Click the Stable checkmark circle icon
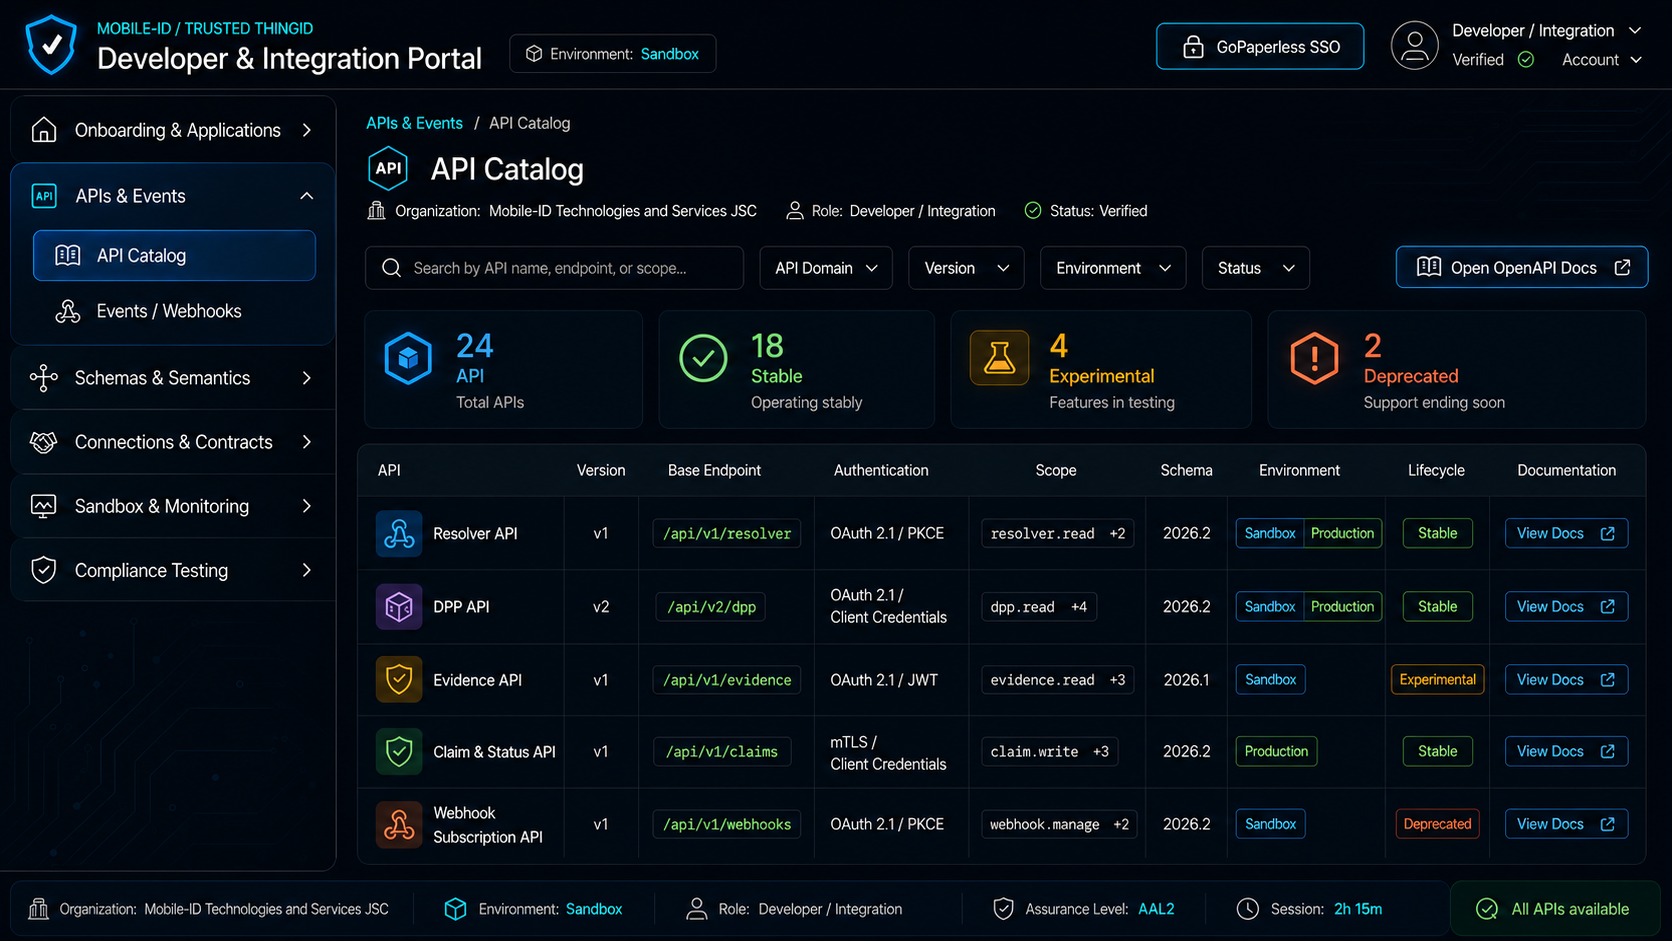 (703, 358)
